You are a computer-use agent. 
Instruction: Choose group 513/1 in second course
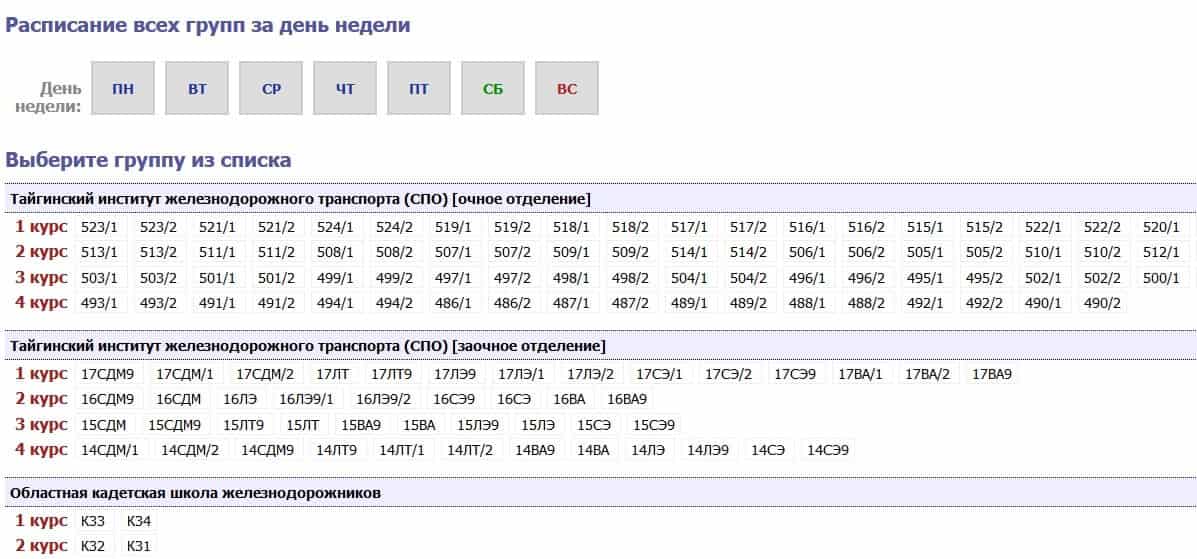click(99, 252)
